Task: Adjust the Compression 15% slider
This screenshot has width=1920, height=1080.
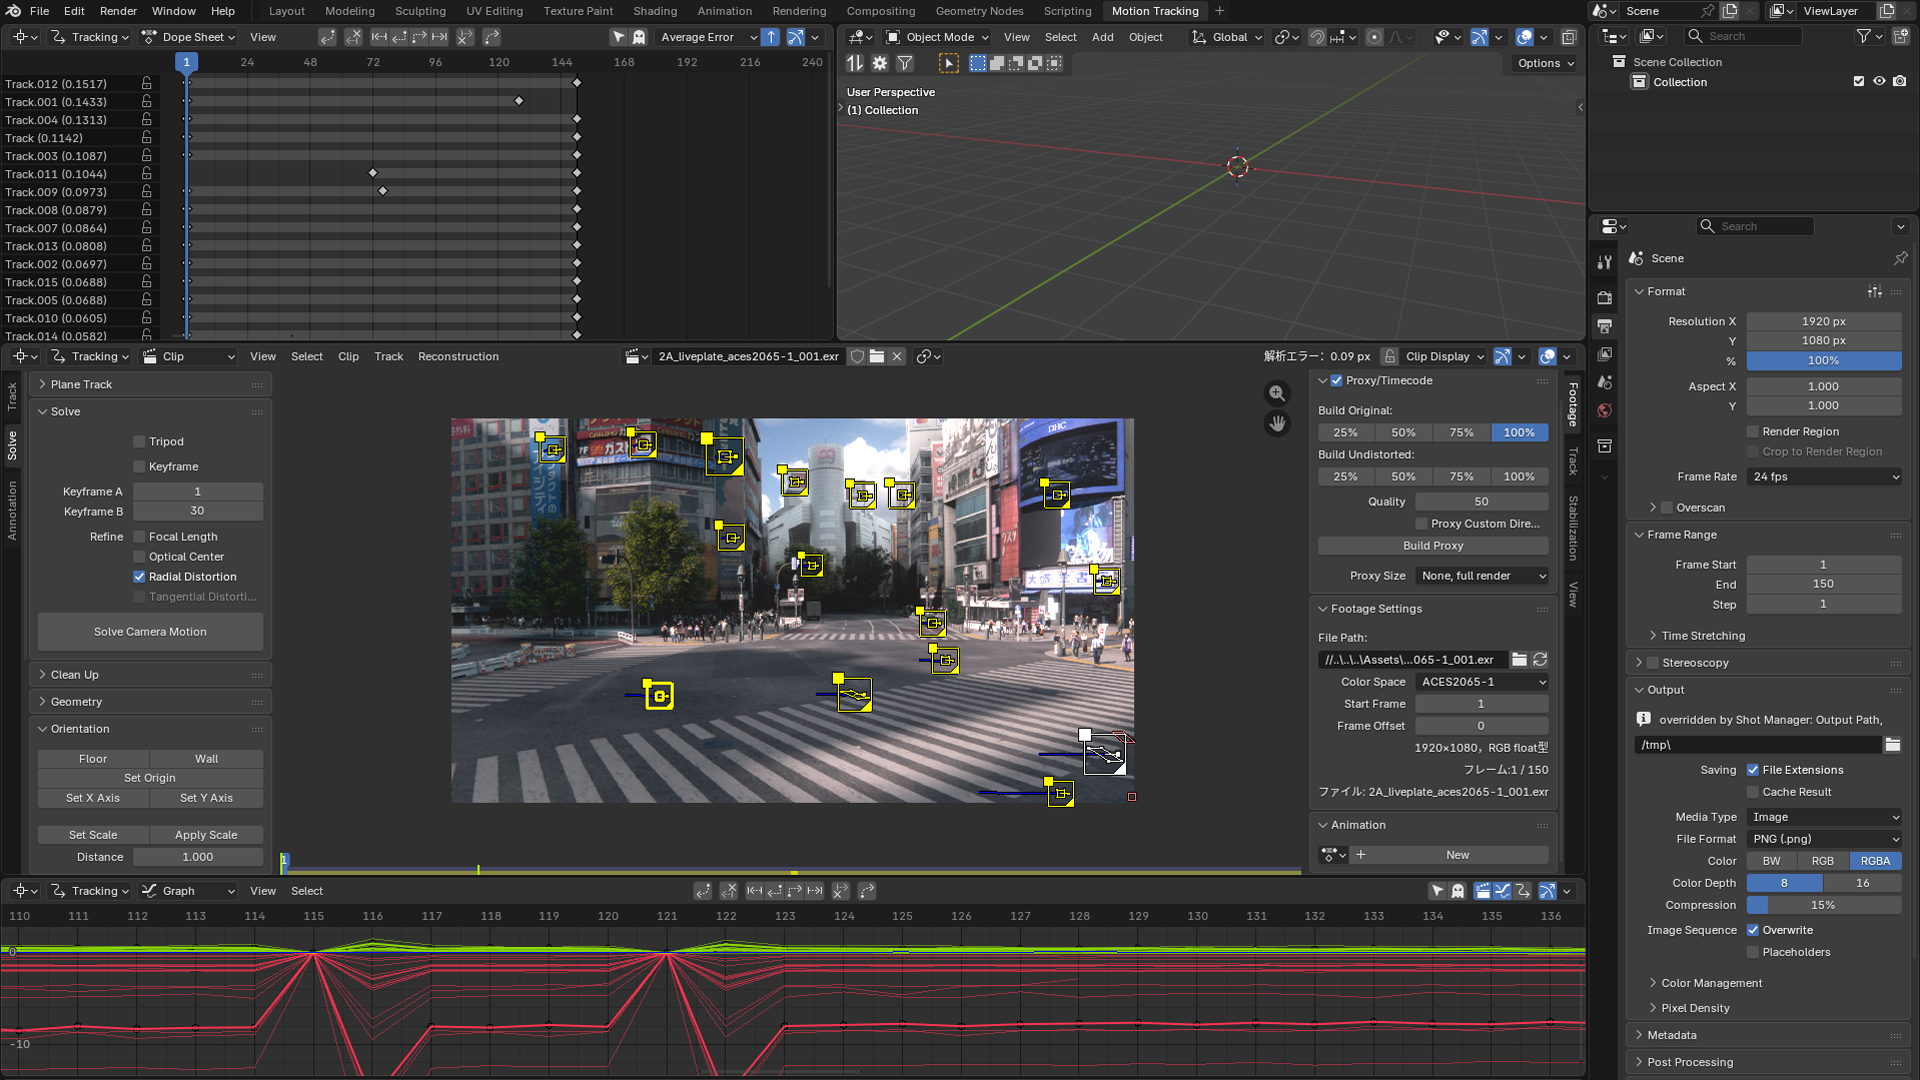Action: point(1823,905)
